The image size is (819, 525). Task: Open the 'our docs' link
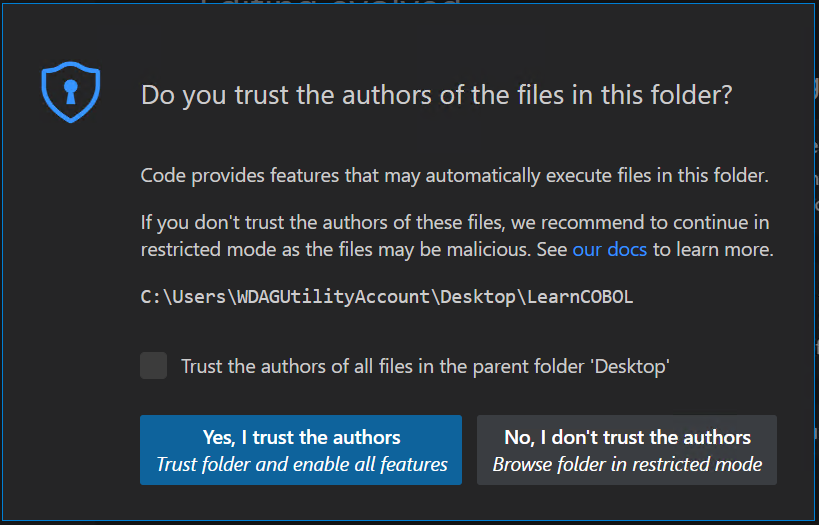pyautogui.click(x=609, y=249)
